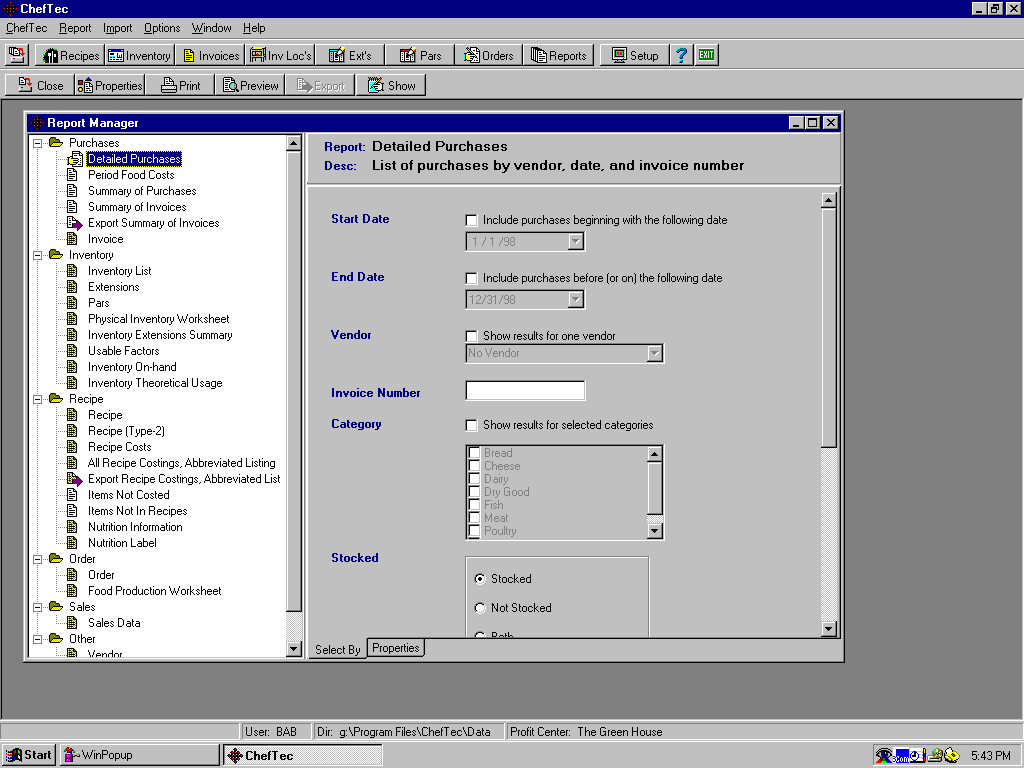Open Inv Loc's toolbar button
Viewport: 1024px width, 768px height.
coord(281,56)
